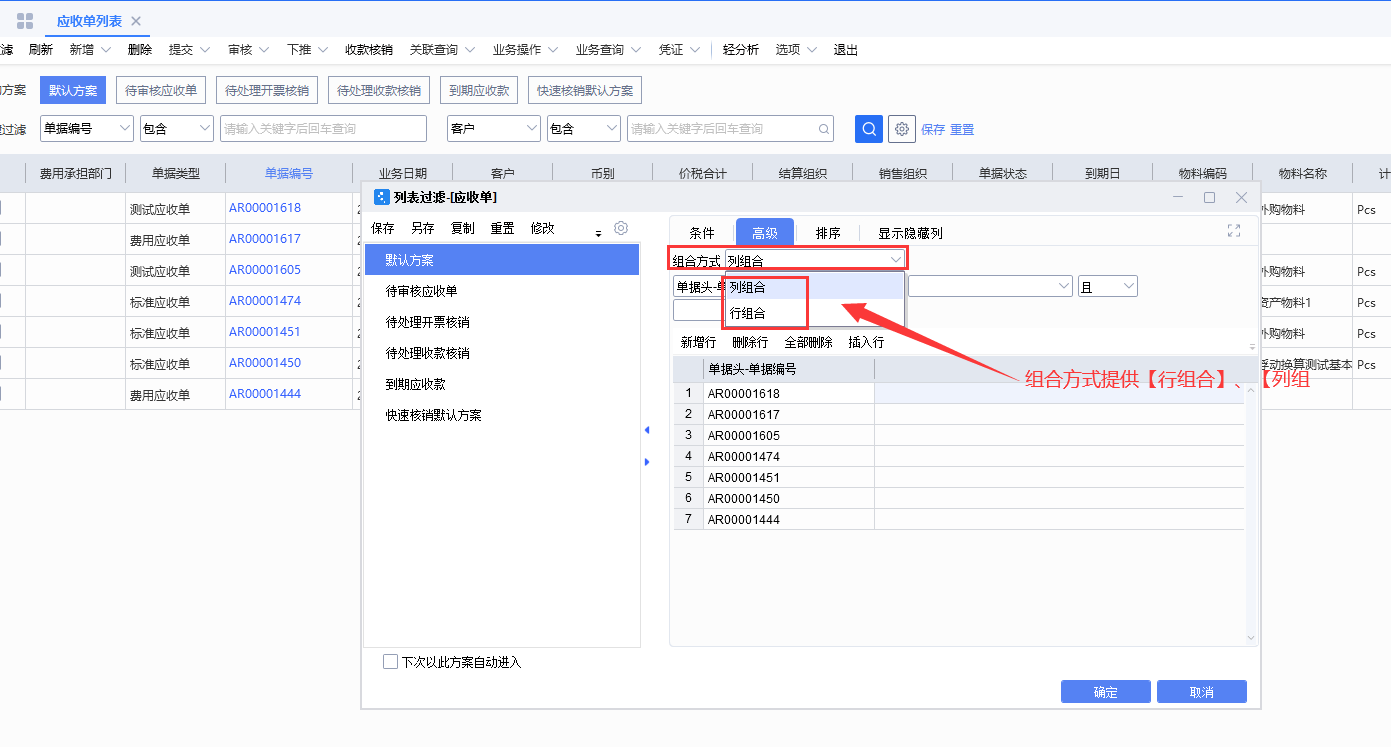Click 另存 in the dialog toolbar
1391x747 pixels.
[x=423, y=228]
